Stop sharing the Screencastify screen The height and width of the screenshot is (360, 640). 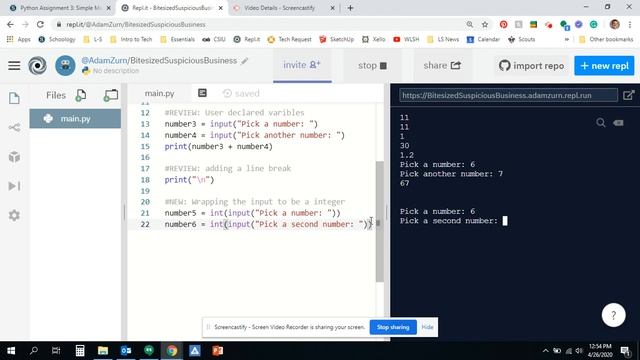(x=393, y=327)
